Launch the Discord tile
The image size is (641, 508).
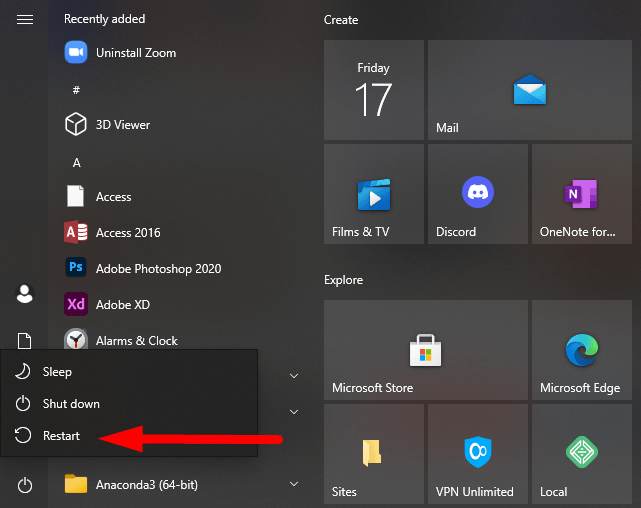pyautogui.click(x=477, y=194)
